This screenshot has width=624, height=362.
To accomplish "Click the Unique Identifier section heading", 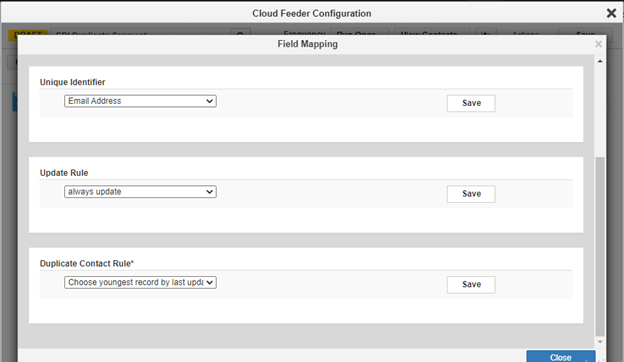I will [x=72, y=82].
